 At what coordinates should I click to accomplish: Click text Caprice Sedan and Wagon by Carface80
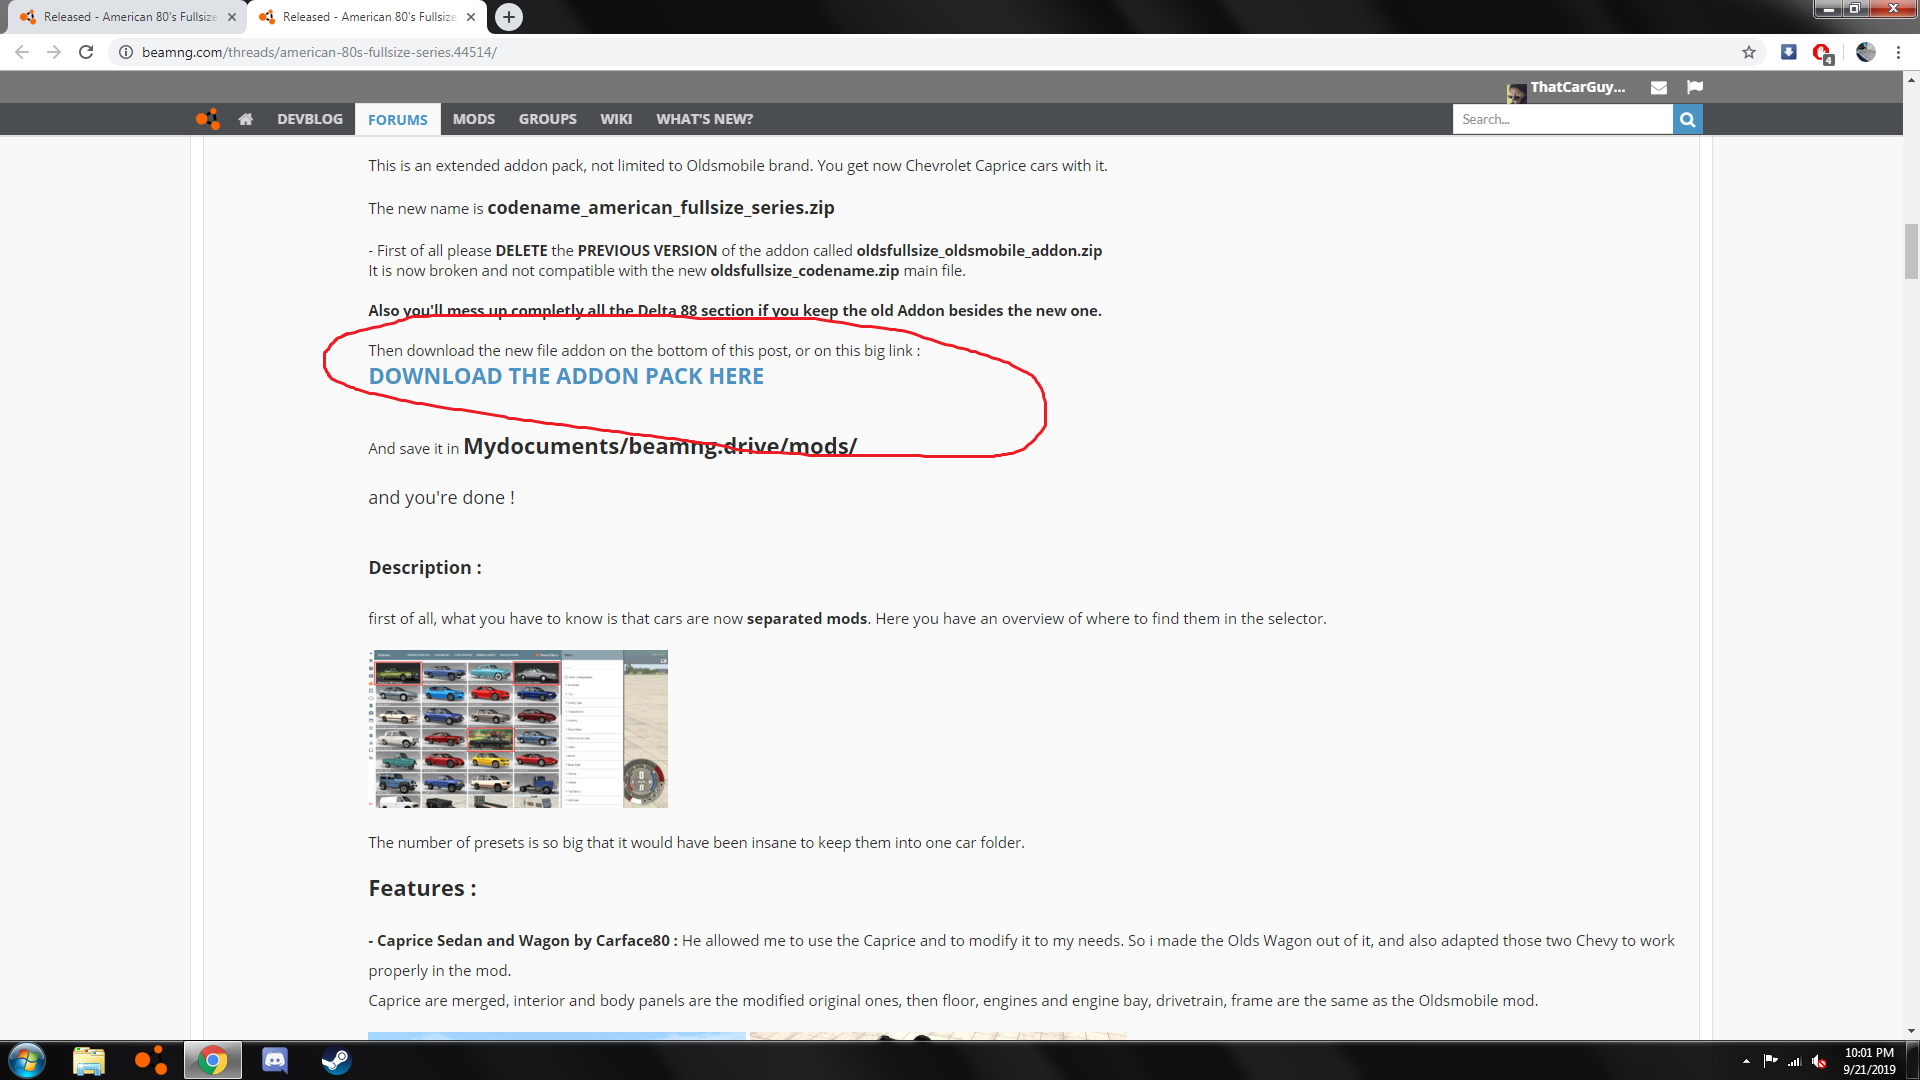pyautogui.click(x=523, y=940)
